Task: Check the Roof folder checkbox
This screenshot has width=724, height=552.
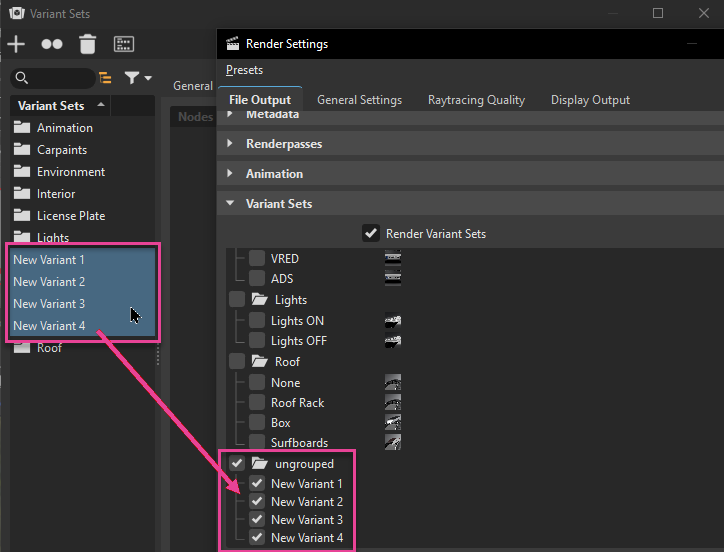Action: click(x=237, y=361)
